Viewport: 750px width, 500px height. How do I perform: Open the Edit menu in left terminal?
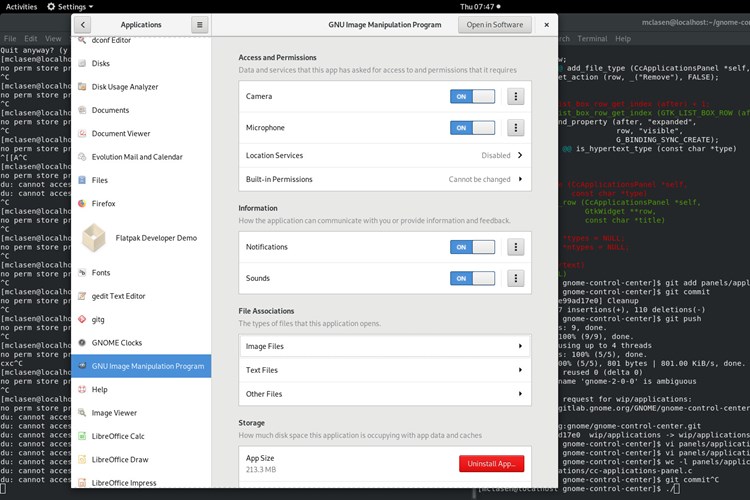[31, 39]
